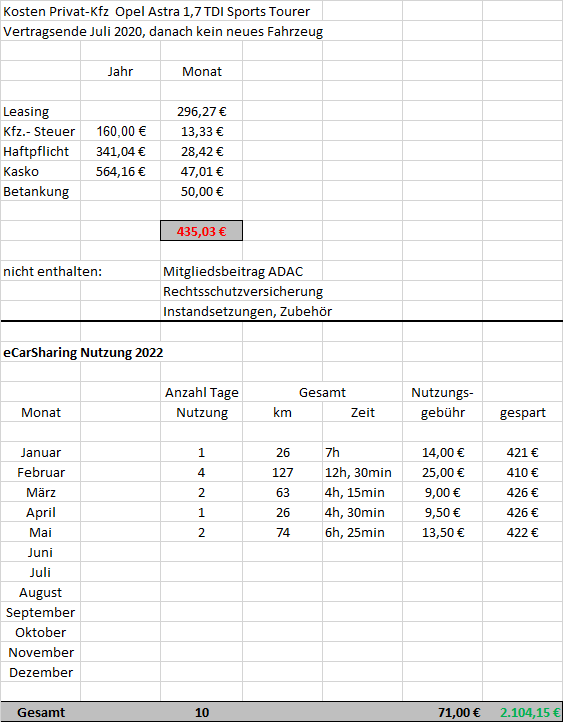
Task: Click the Mai gespart value 422 €
Action: point(523,532)
